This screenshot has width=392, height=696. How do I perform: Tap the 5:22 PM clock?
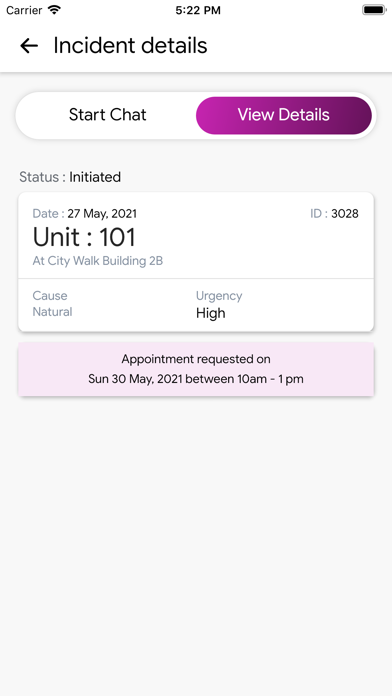198,10
